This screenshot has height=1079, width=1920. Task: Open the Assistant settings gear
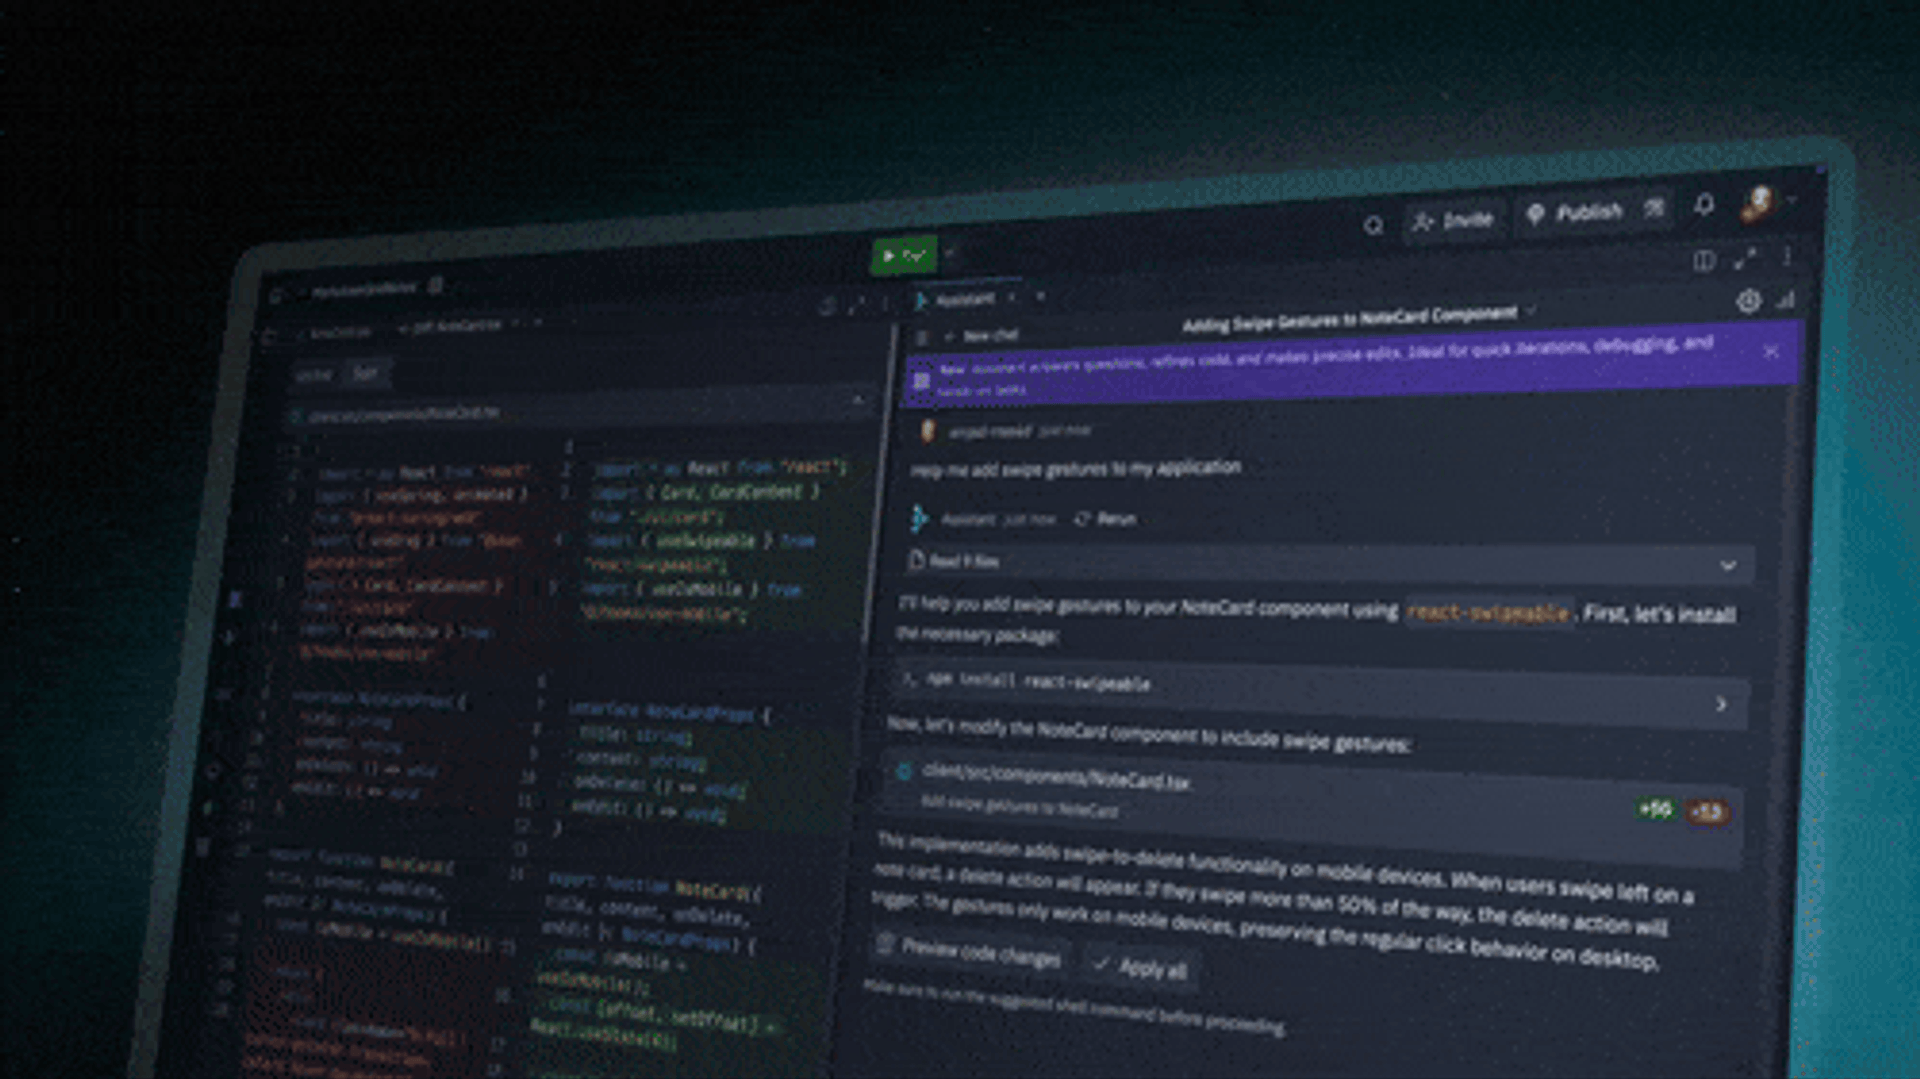pos(1748,301)
